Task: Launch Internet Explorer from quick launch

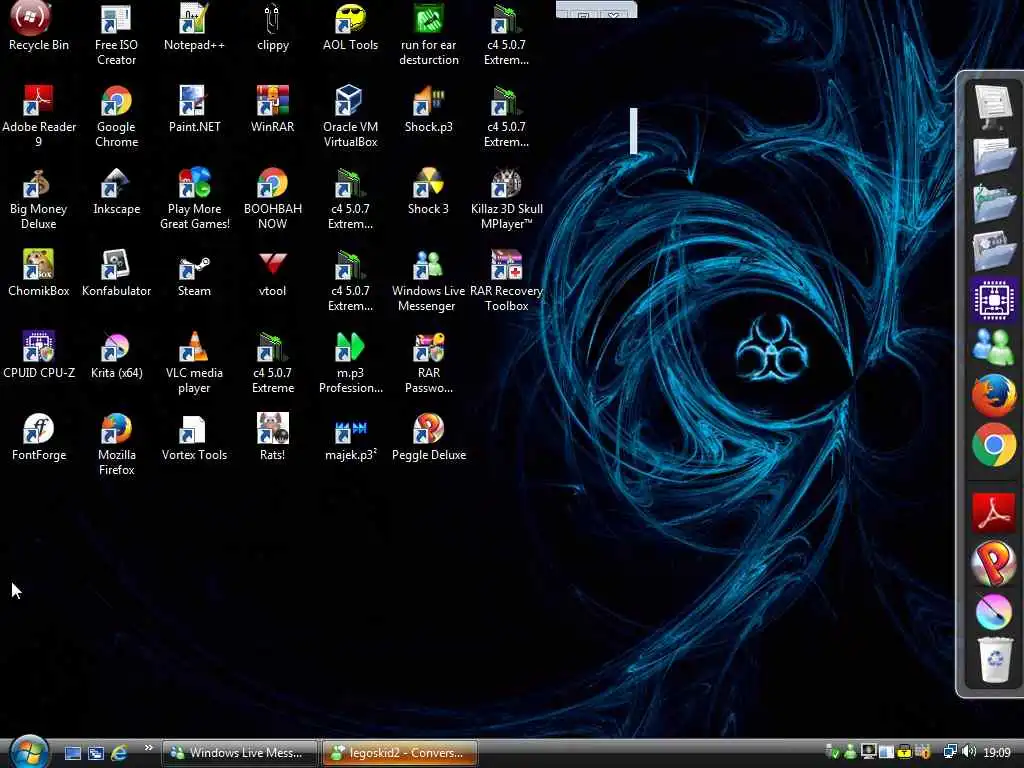Action: click(119, 753)
